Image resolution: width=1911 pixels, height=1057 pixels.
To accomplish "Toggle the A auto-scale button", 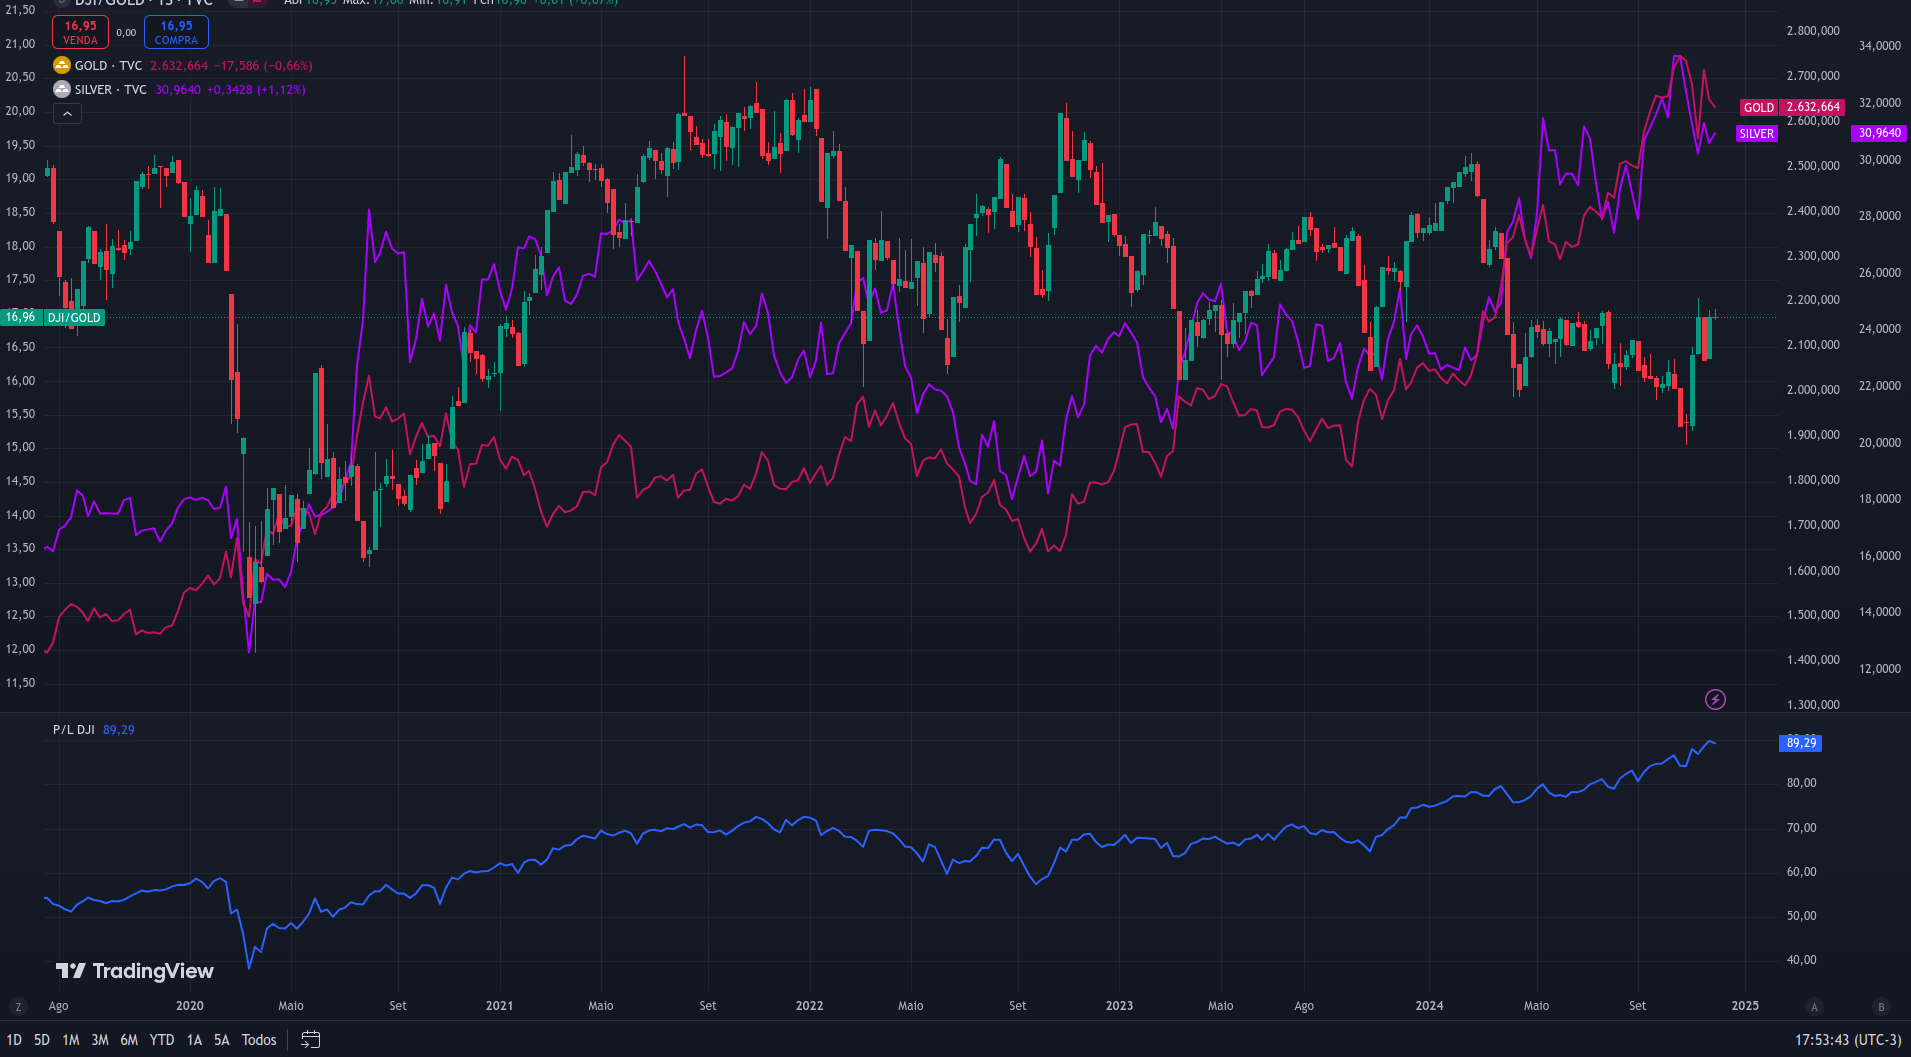I will tap(1814, 1007).
